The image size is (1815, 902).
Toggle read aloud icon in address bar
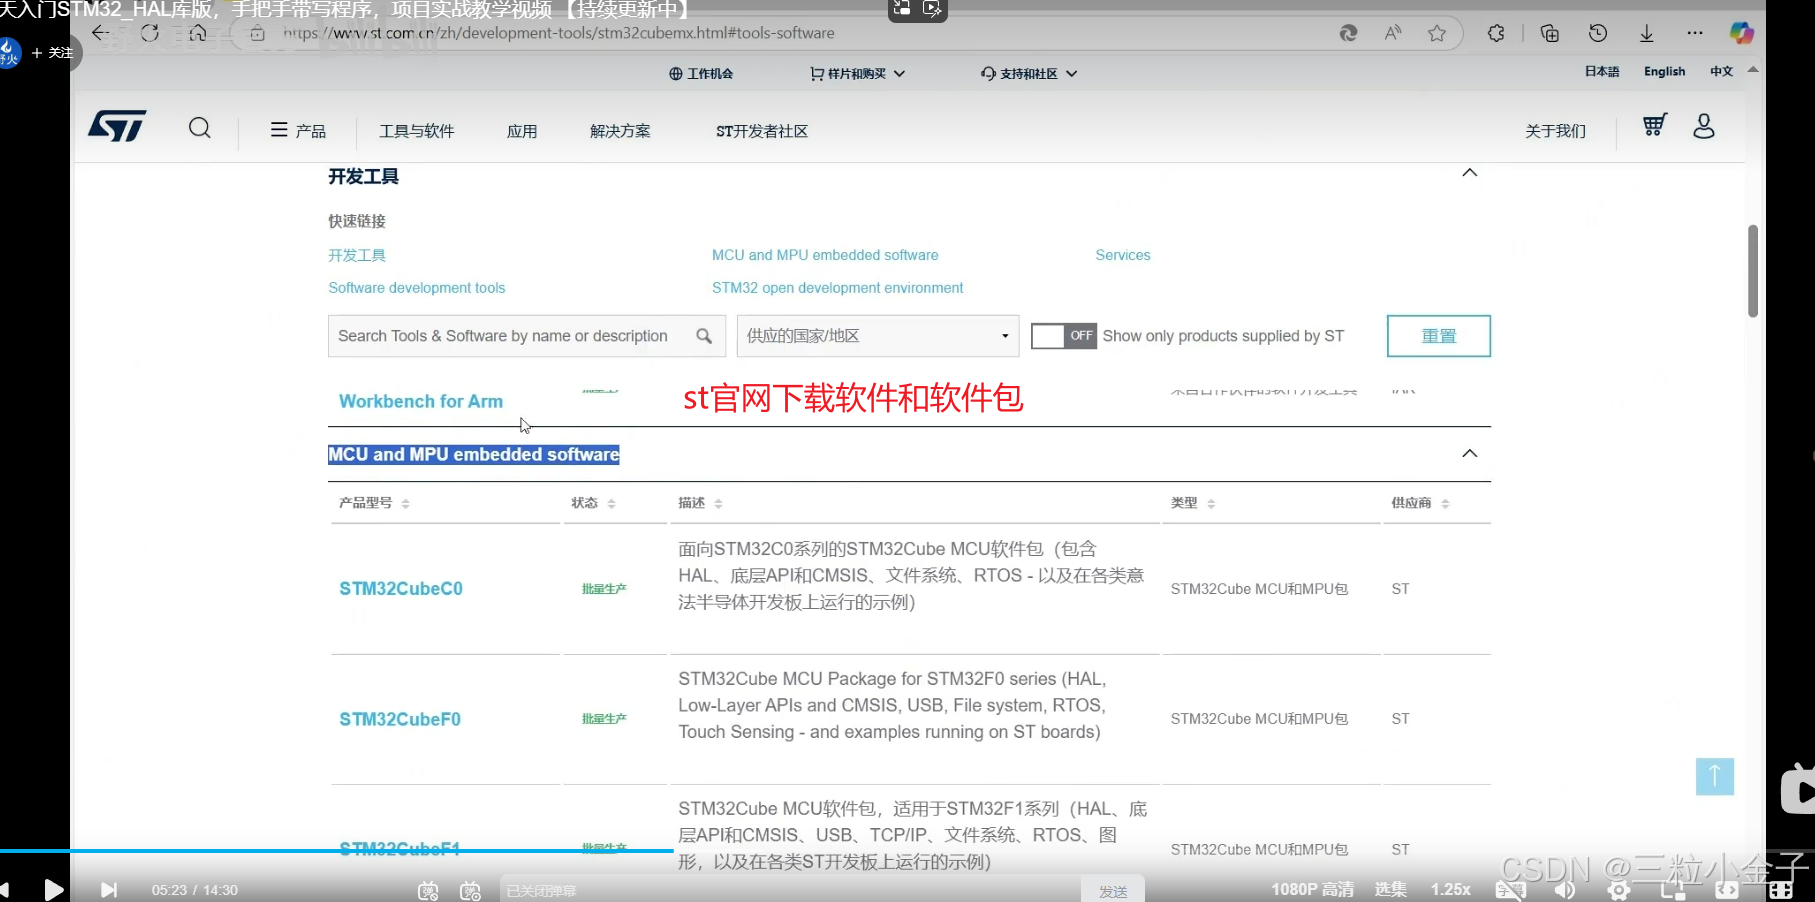click(1393, 33)
